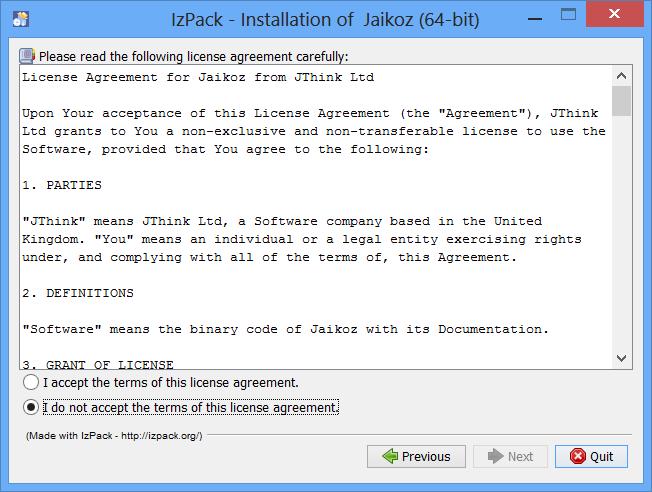This screenshot has width=652, height=492.
Task: Click the 'I accept the terms' label text
Action: 171,383
